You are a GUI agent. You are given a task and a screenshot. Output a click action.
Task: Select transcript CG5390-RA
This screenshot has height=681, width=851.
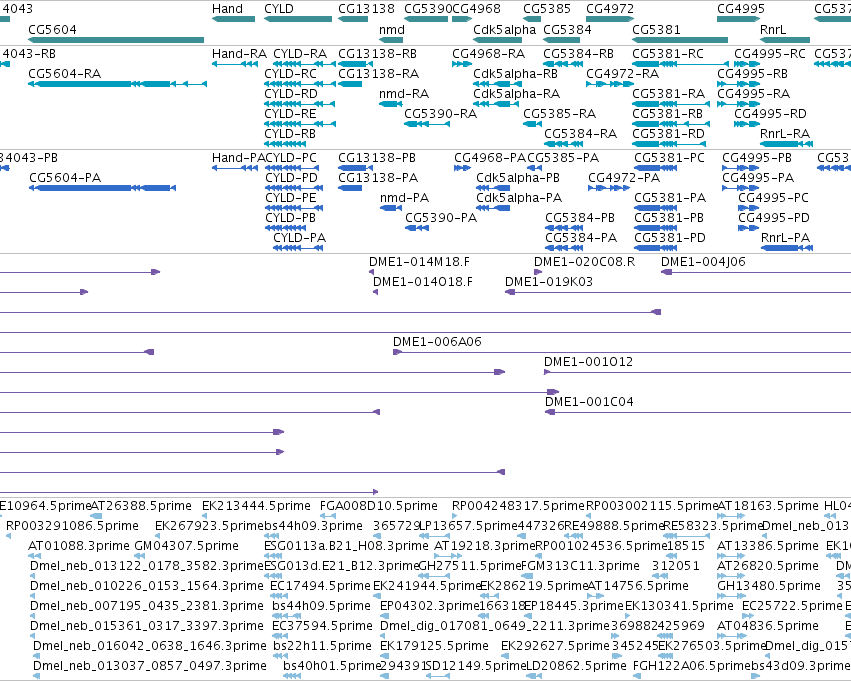click(441, 114)
